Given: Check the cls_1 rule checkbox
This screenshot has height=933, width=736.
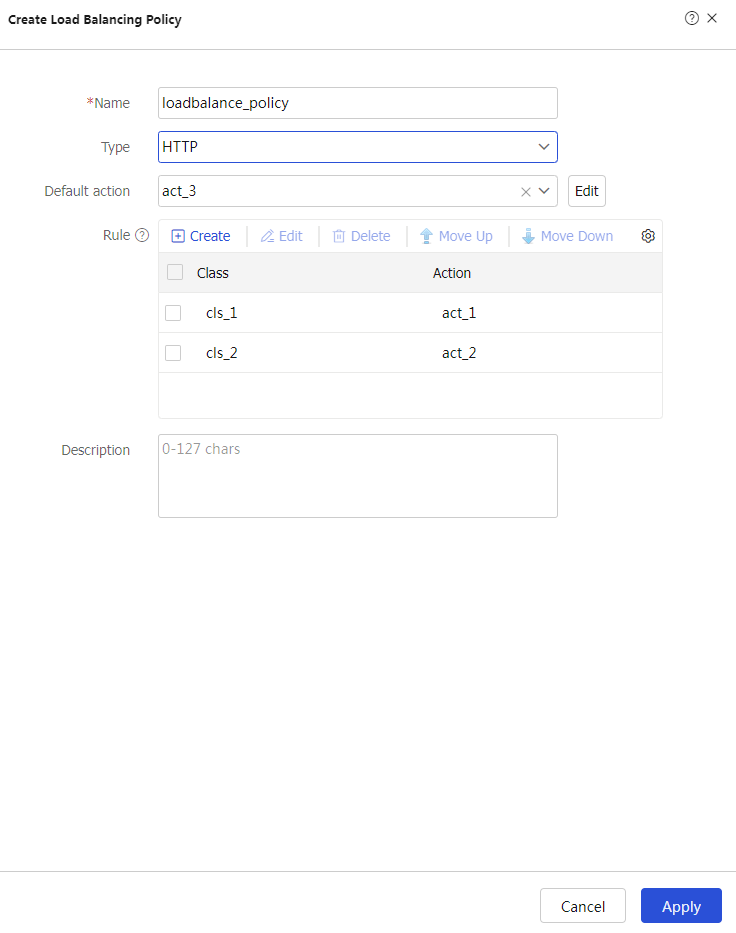Looking at the screenshot, I should point(173,313).
